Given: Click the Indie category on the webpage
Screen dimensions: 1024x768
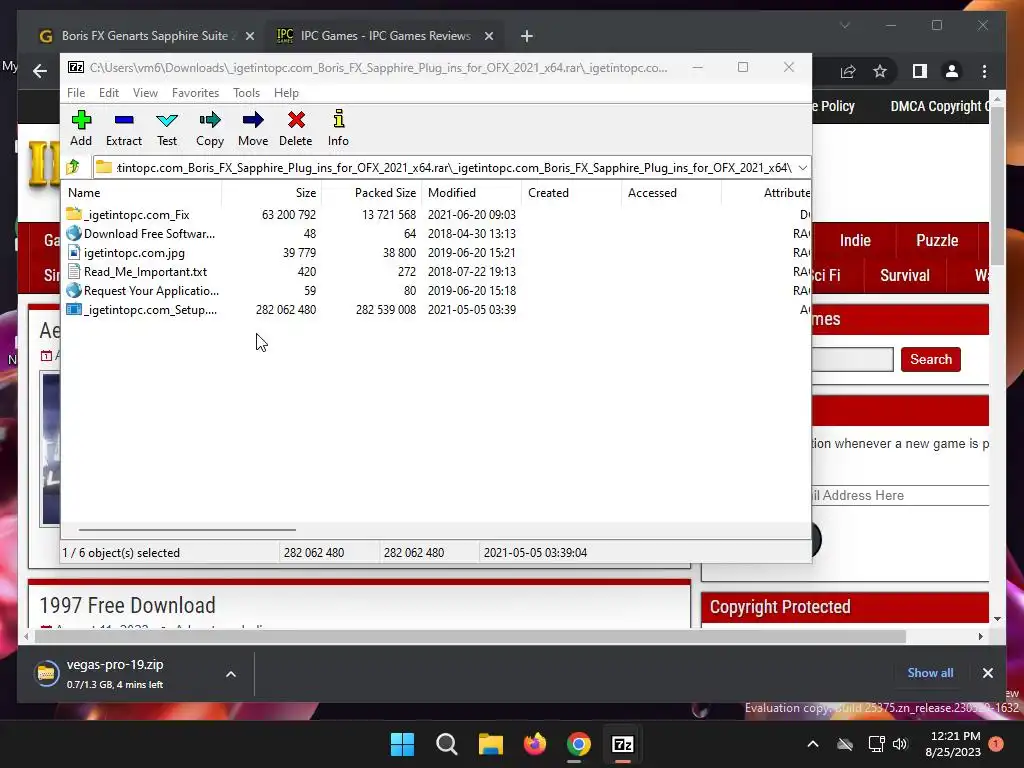Looking at the screenshot, I should click(x=855, y=240).
